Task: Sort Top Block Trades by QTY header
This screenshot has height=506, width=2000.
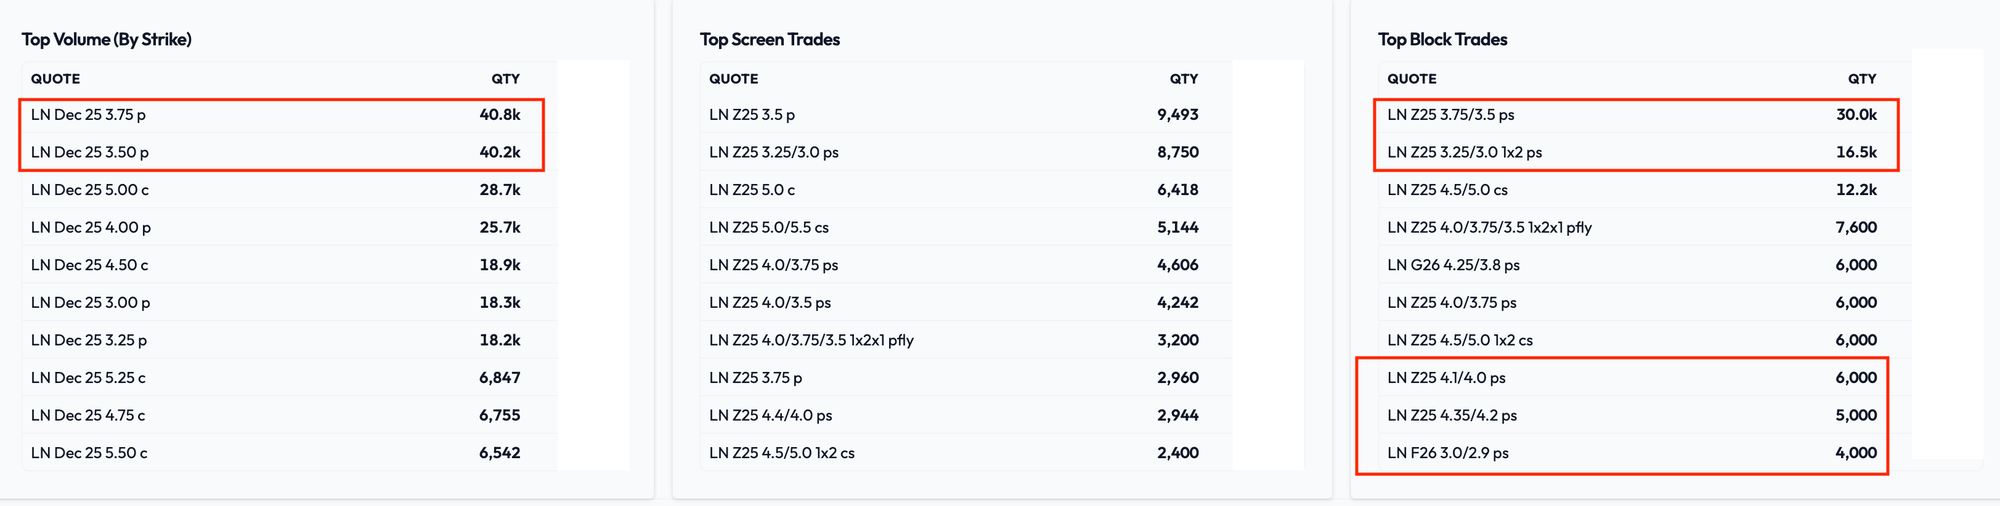Action: (x=1861, y=79)
